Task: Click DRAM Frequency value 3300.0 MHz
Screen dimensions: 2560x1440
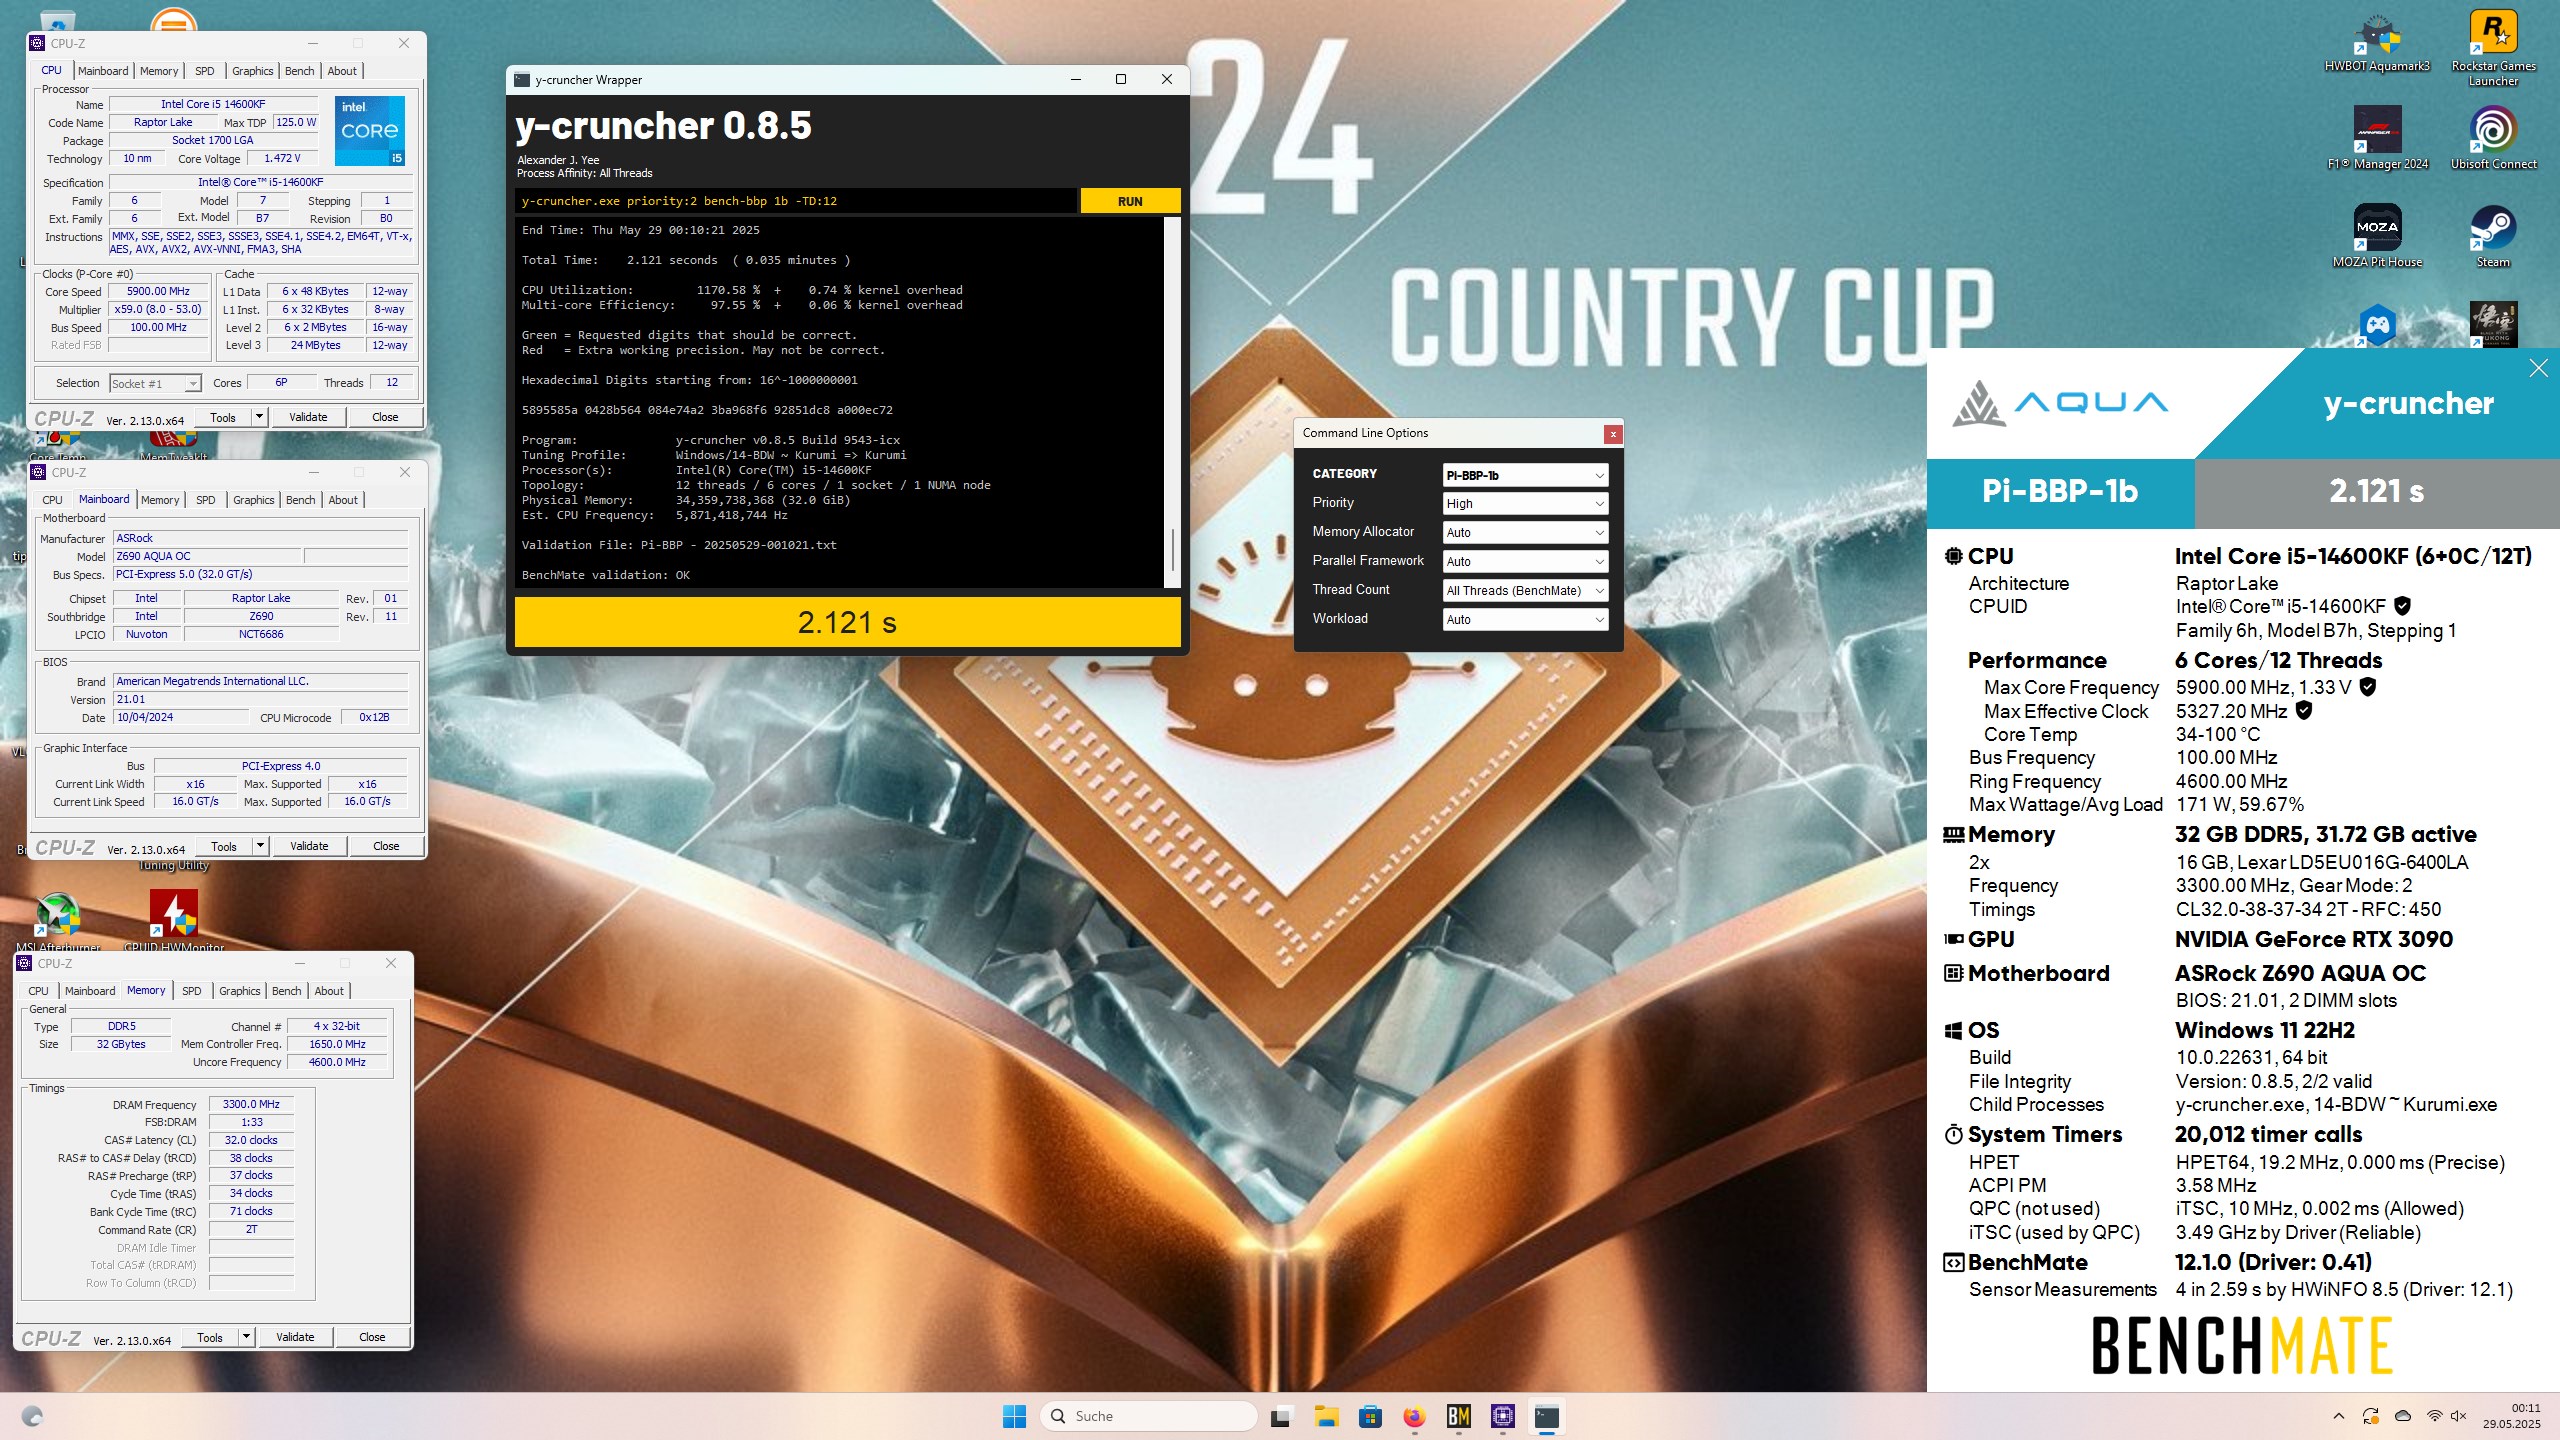Action: (x=251, y=1104)
